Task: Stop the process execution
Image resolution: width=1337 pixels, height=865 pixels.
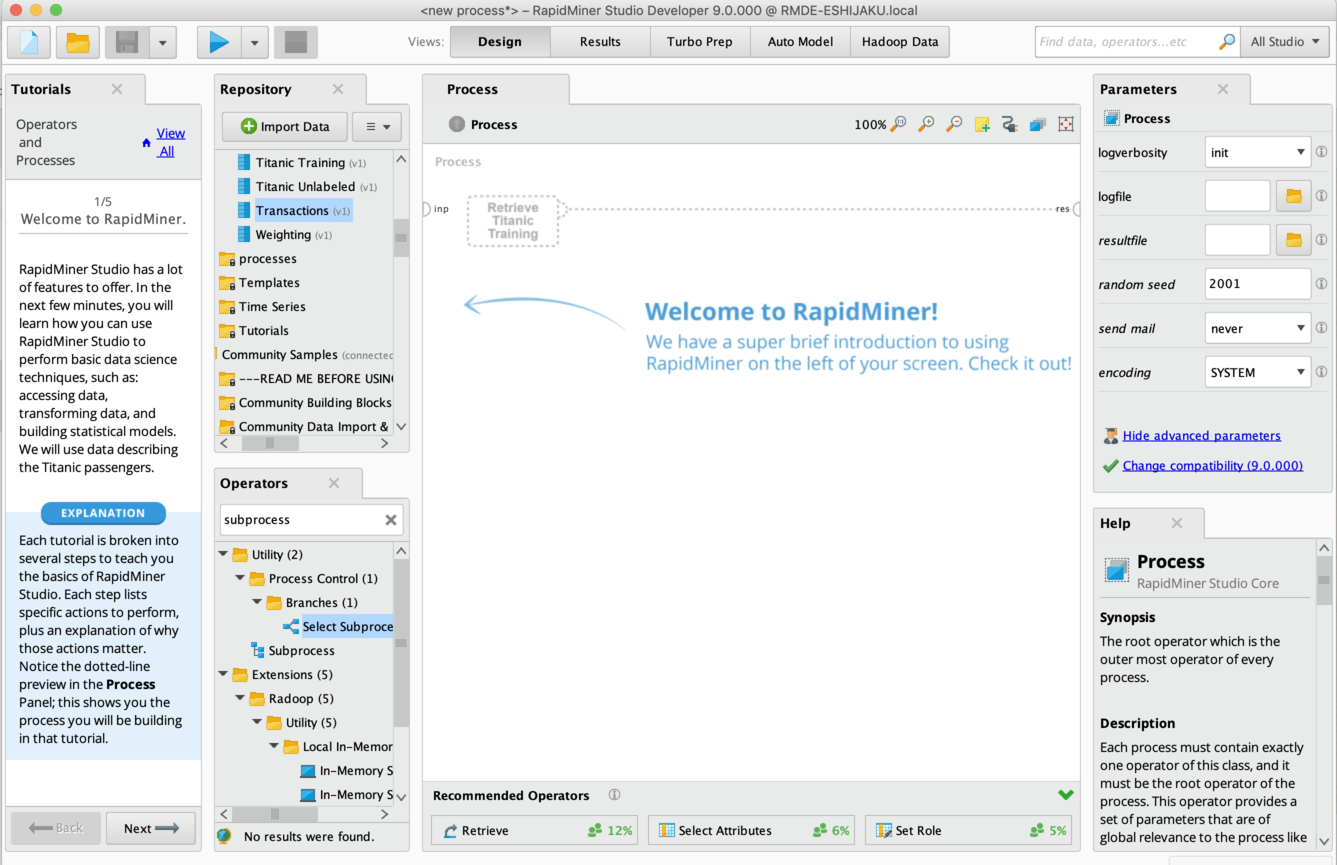Action: click(295, 41)
